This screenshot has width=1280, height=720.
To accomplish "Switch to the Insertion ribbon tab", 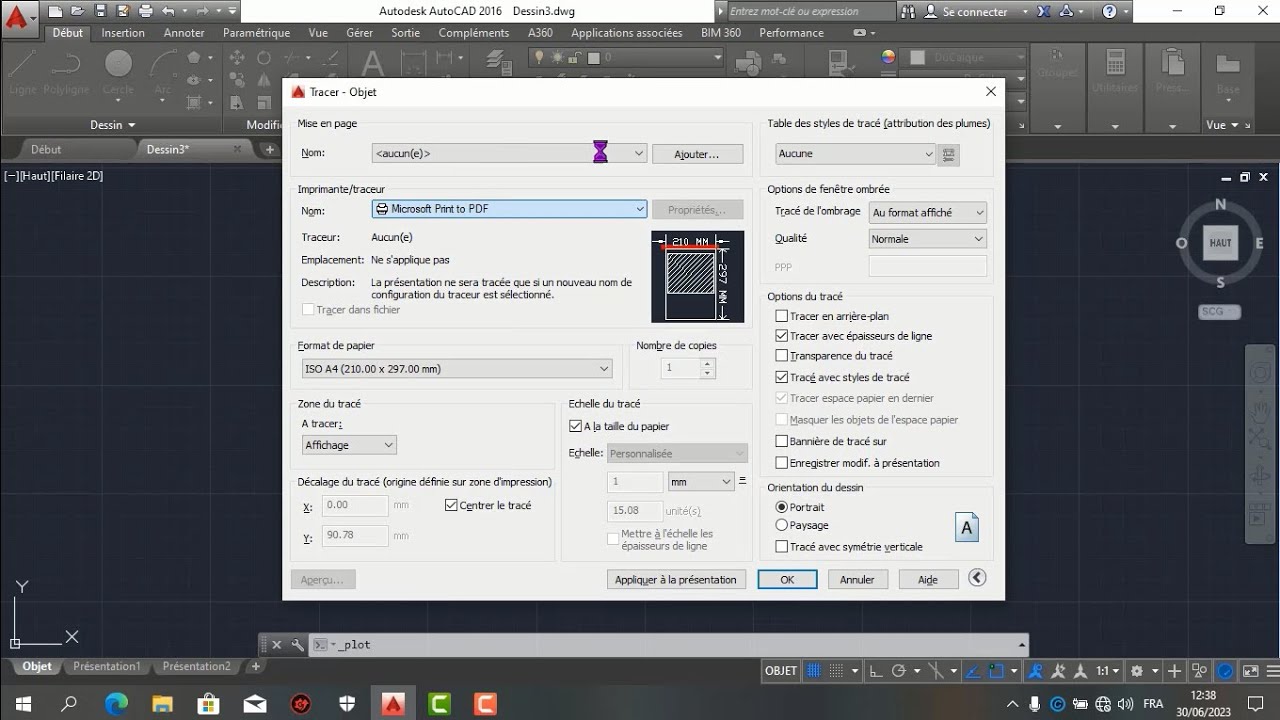I will coord(123,33).
